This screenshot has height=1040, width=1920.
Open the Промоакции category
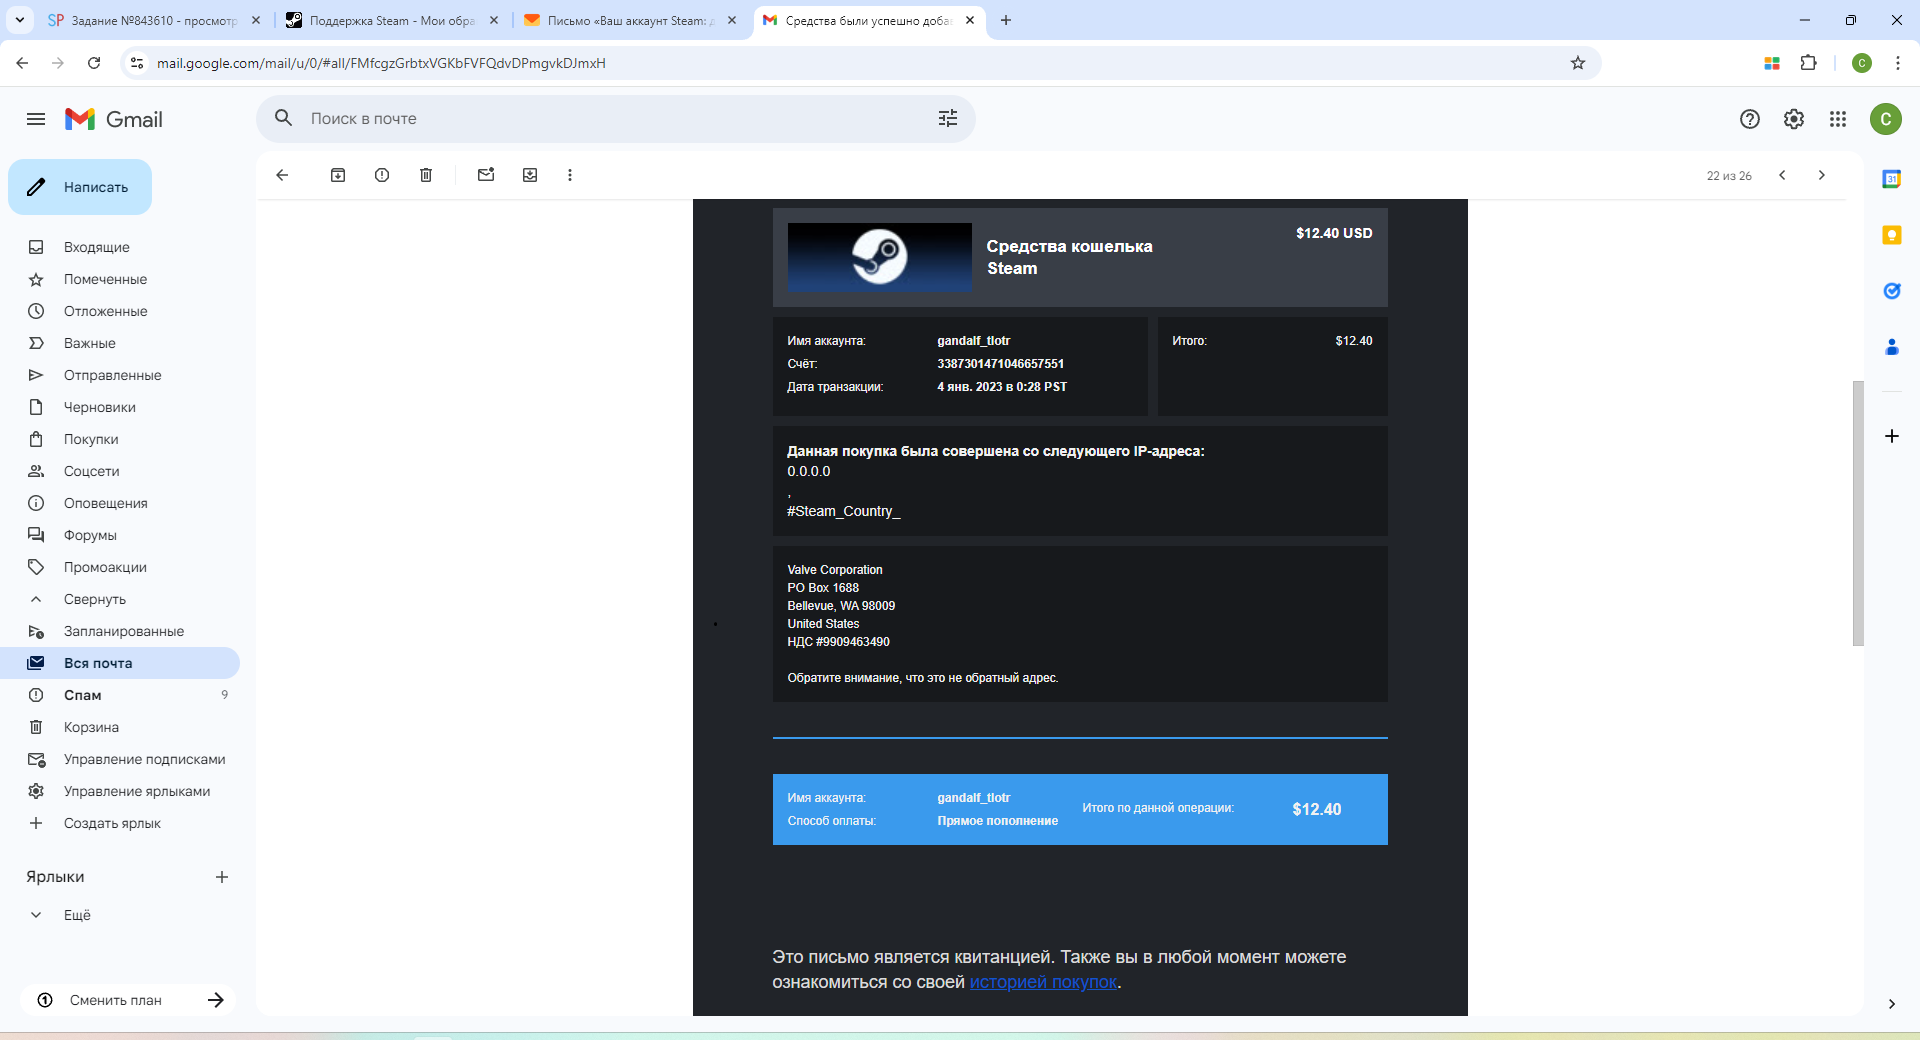tap(120, 567)
